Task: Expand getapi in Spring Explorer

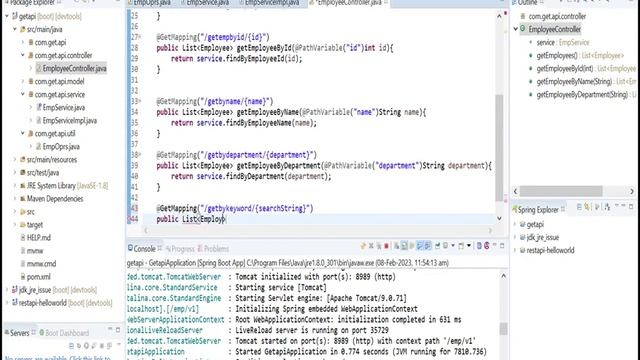Action: 516,224
